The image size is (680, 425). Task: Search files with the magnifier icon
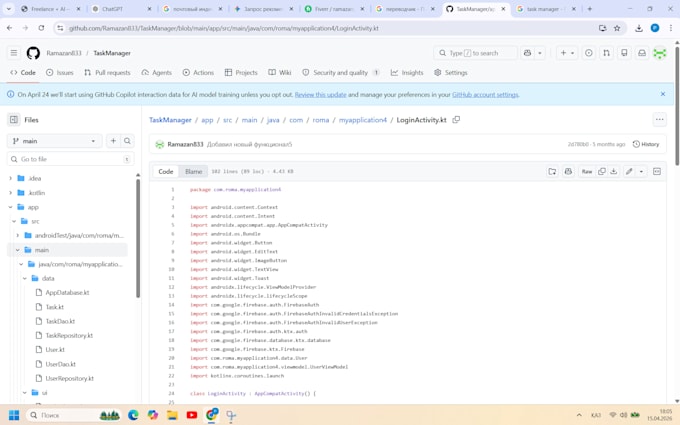pos(127,141)
